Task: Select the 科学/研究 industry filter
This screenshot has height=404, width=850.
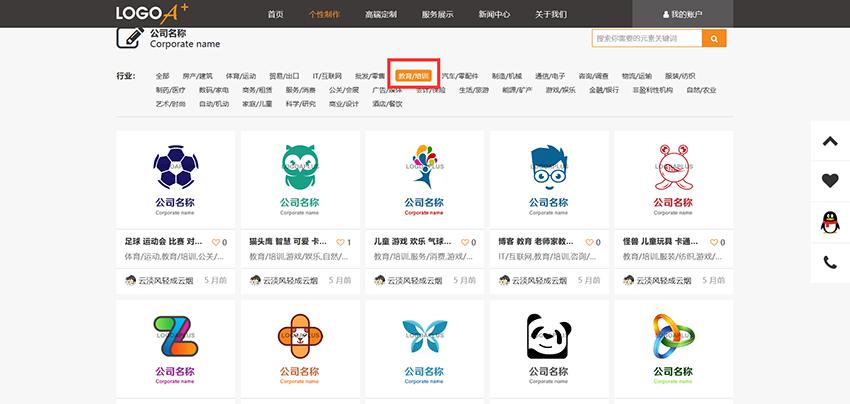Action: coord(300,104)
